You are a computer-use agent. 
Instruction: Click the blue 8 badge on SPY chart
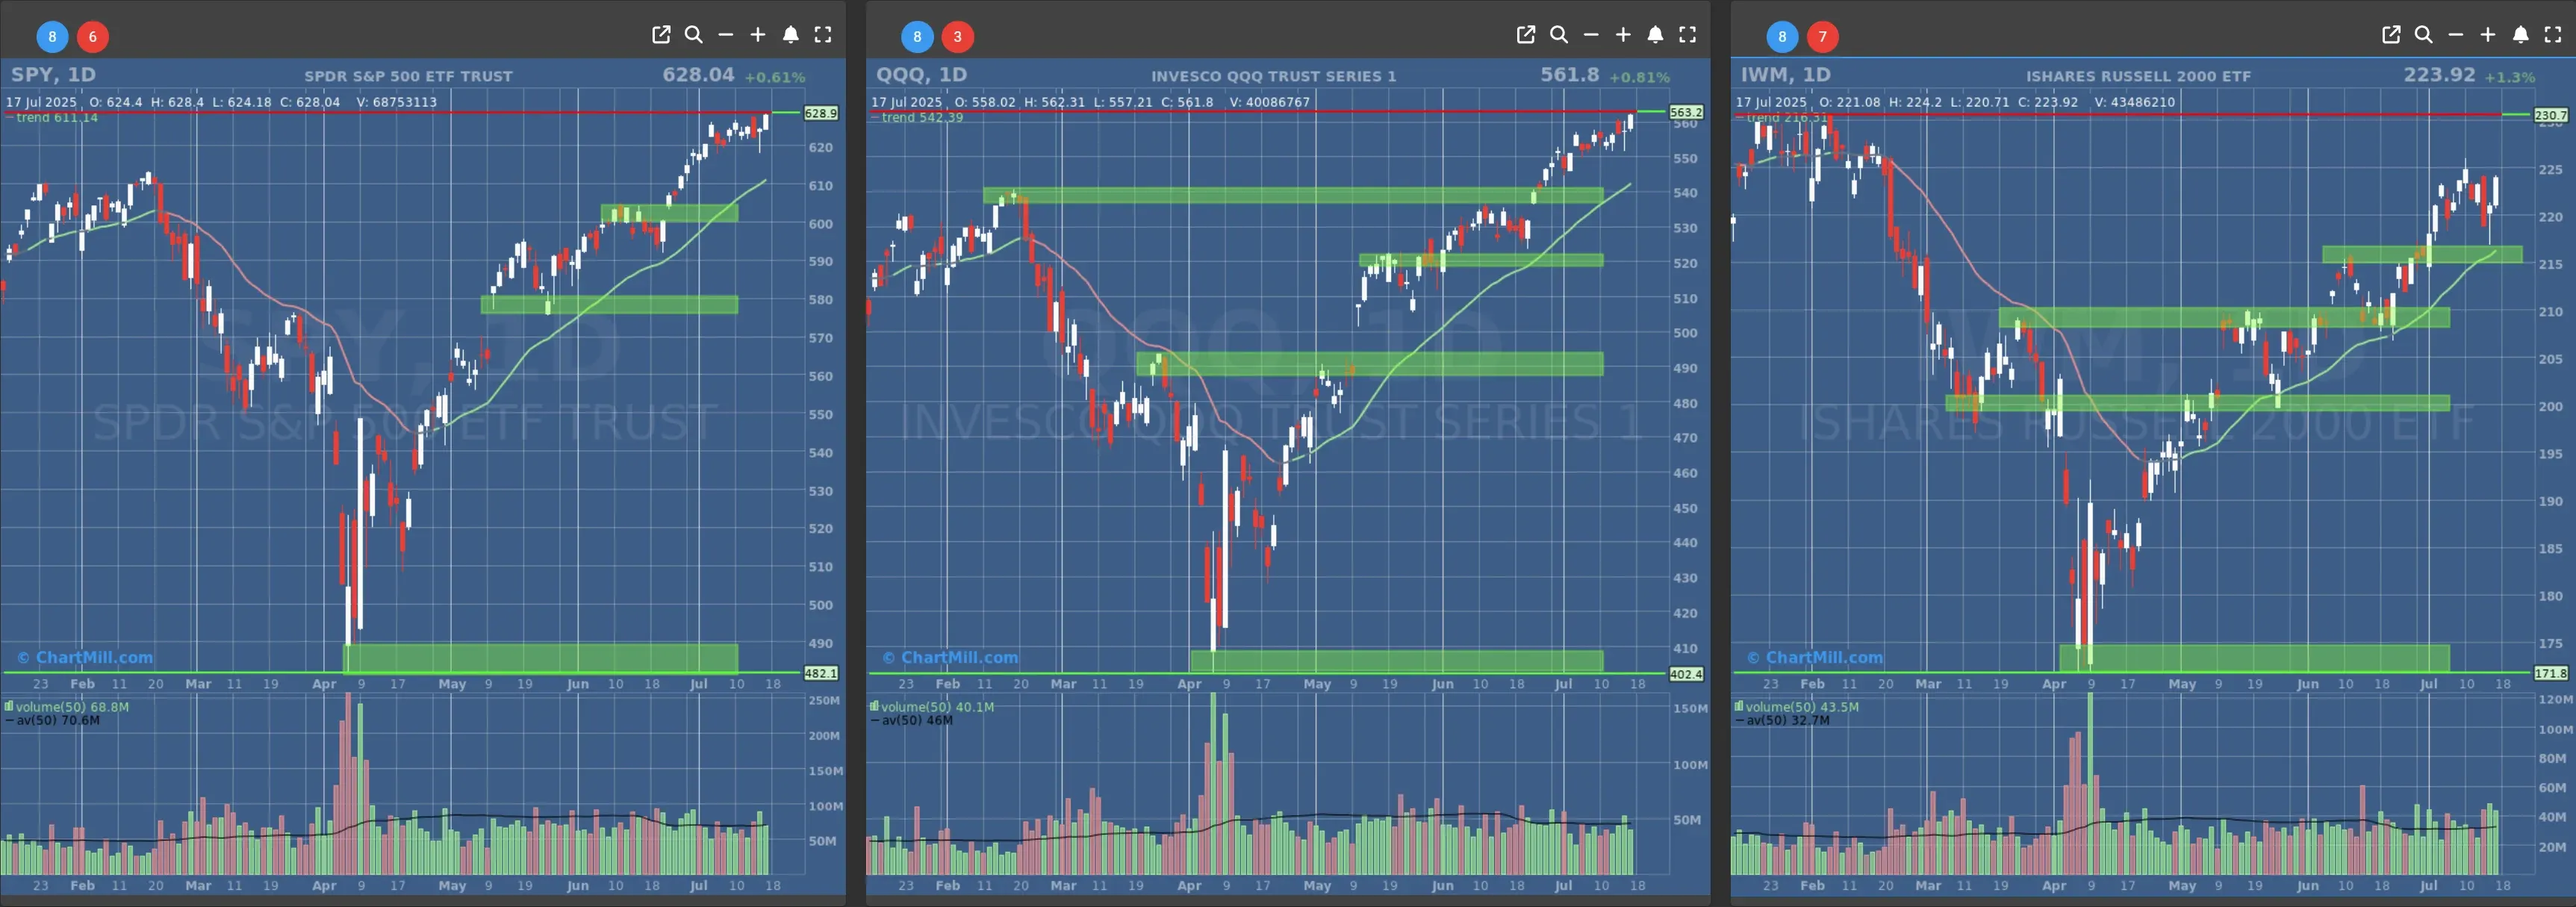pyautogui.click(x=52, y=37)
